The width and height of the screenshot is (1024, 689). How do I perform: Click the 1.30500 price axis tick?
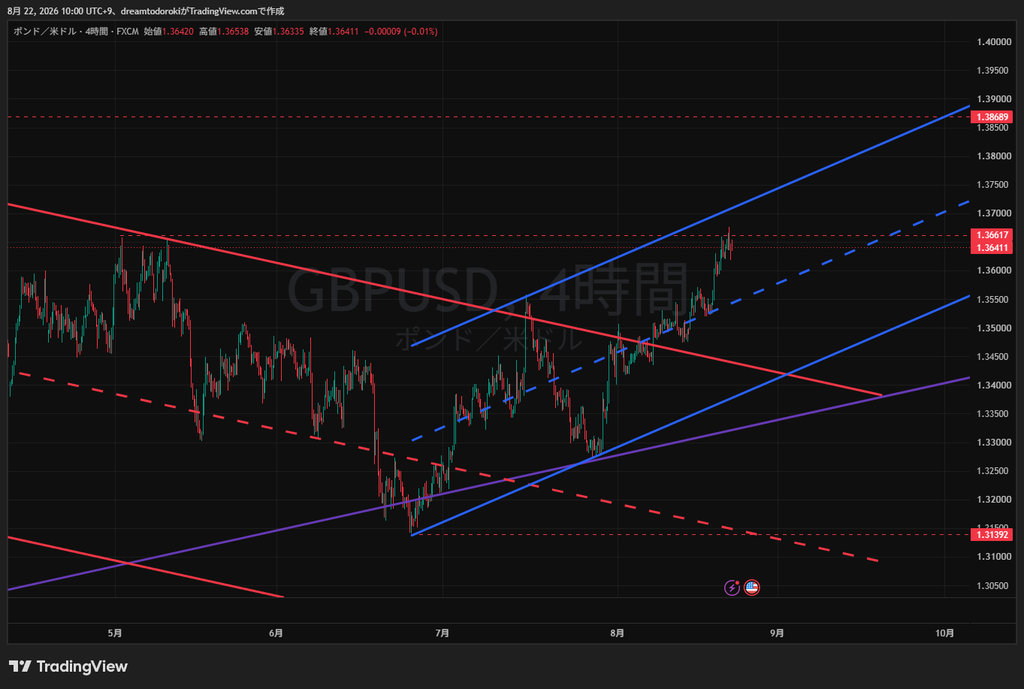click(994, 586)
